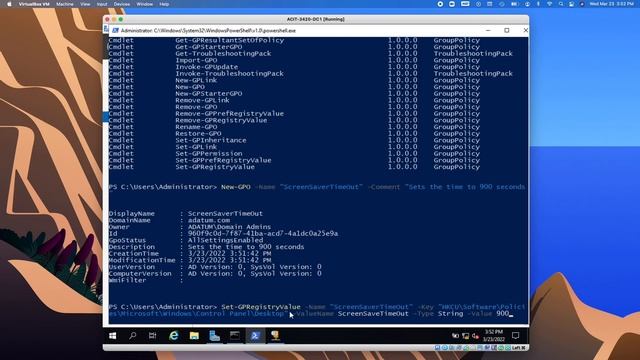Screen dimensions: 640x360
Task: Open the VirtualBox VM menu
Action: click(34, 4)
